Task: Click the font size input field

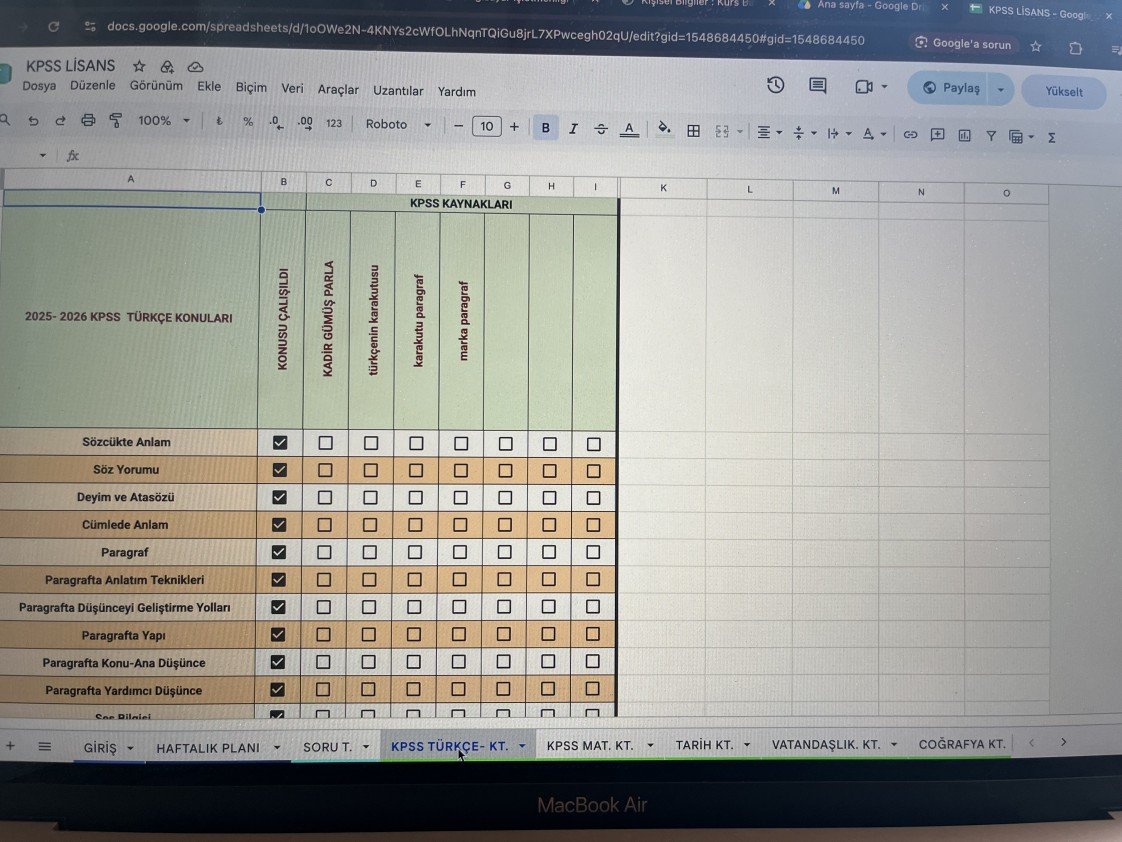Action: pos(487,127)
